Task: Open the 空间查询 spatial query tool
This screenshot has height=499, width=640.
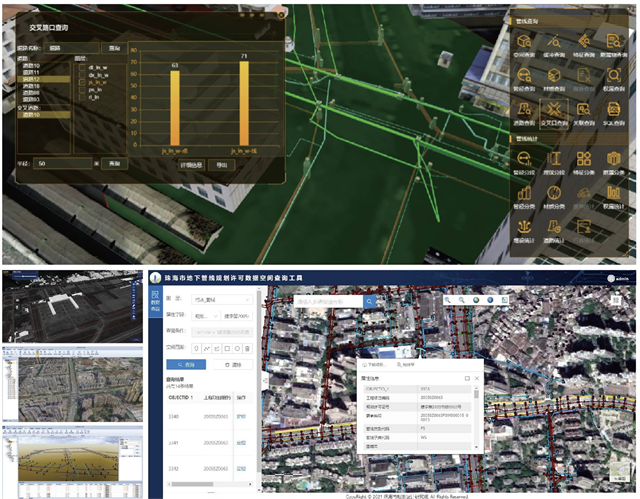Action: 525,41
